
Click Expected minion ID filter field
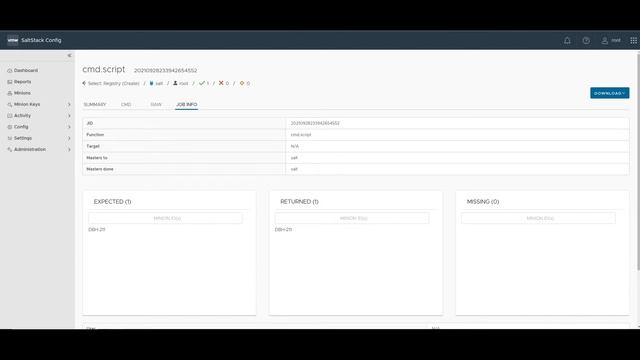(x=165, y=218)
